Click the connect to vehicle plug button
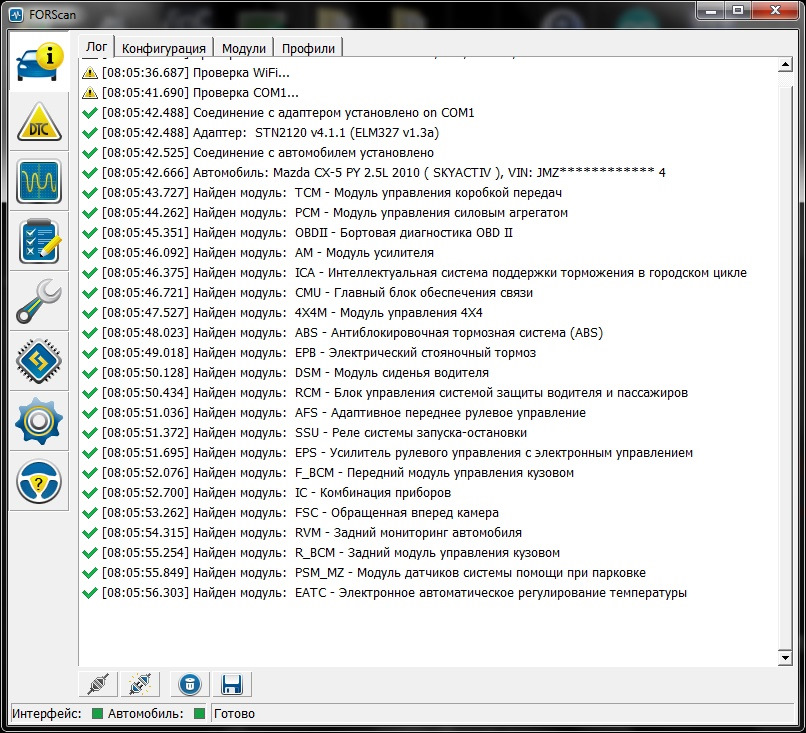The height and width of the screenshot is (733, 806). click(98, 685)
